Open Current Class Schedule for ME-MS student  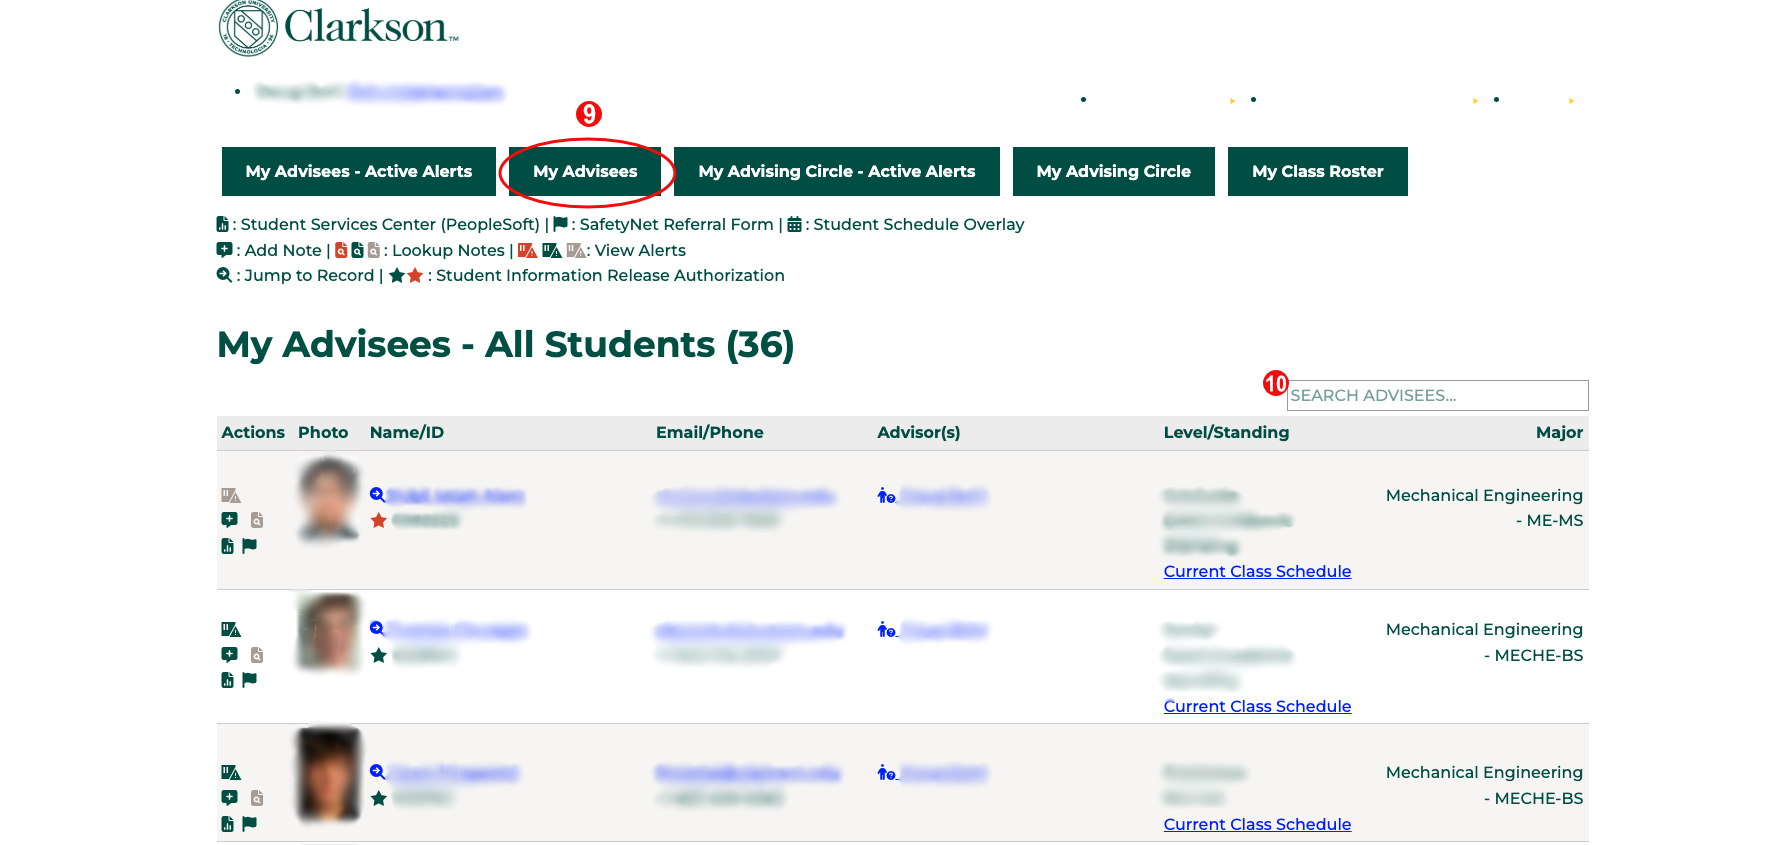point(1257,572)
